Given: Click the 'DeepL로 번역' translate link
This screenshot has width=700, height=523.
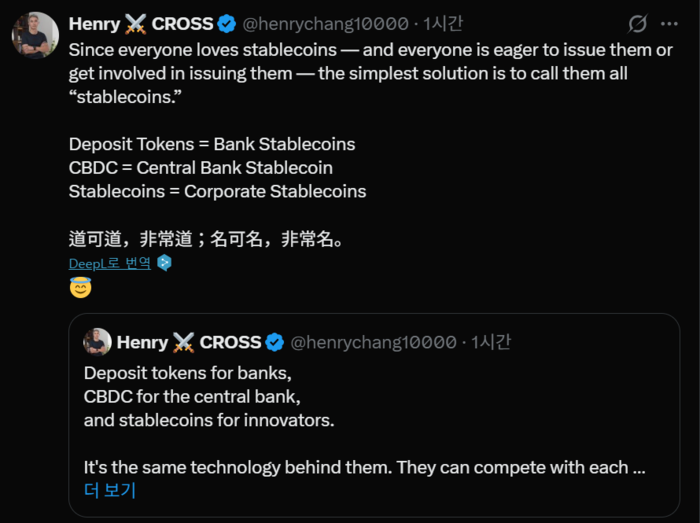Looking at the screenshot, I should [x=110, y=263].
